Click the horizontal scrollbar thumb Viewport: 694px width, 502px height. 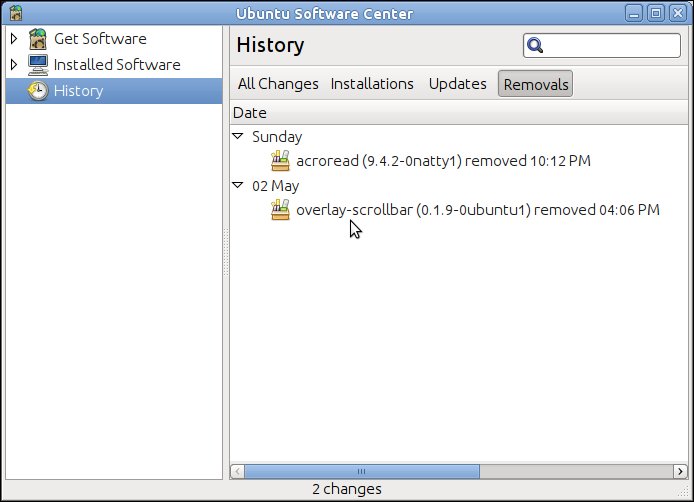pyautogui.click(x=362, y=471)
